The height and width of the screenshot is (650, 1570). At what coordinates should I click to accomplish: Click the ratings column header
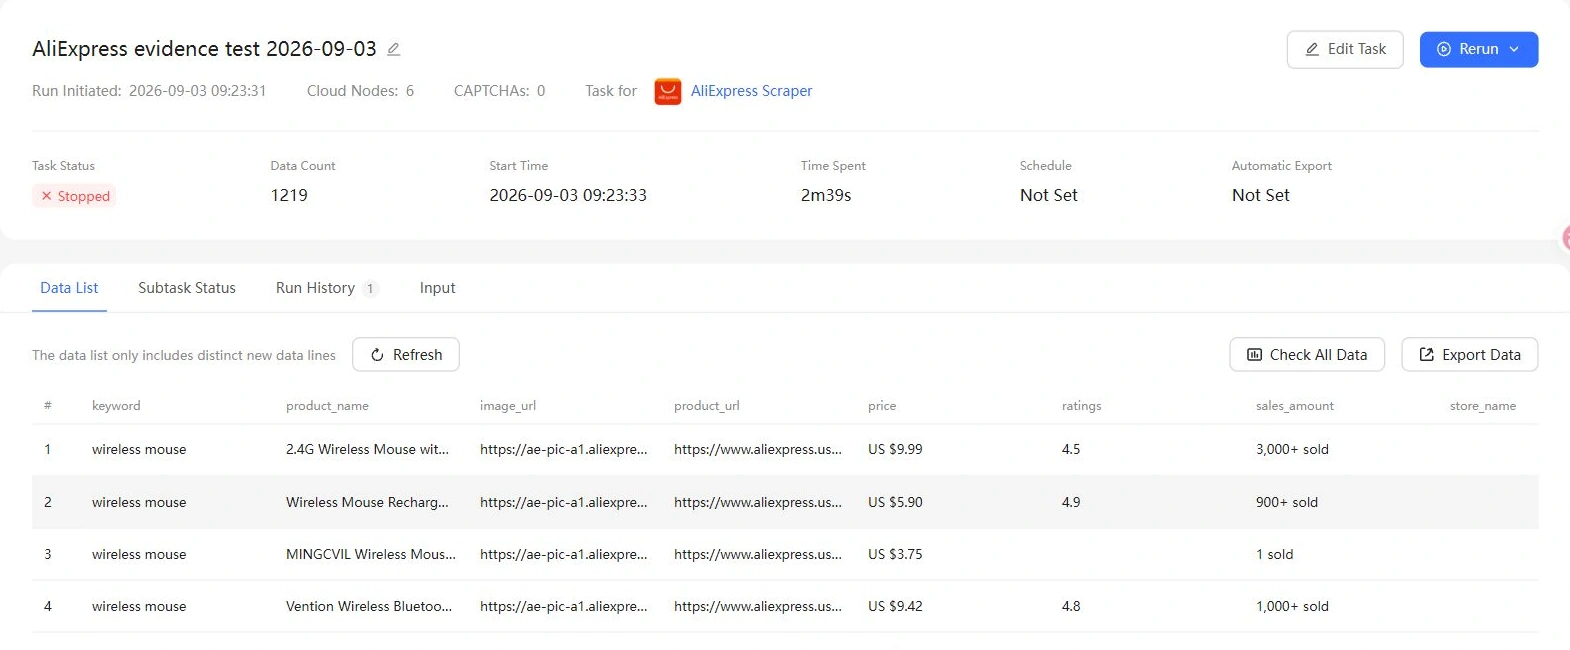tap(1081, 406)
